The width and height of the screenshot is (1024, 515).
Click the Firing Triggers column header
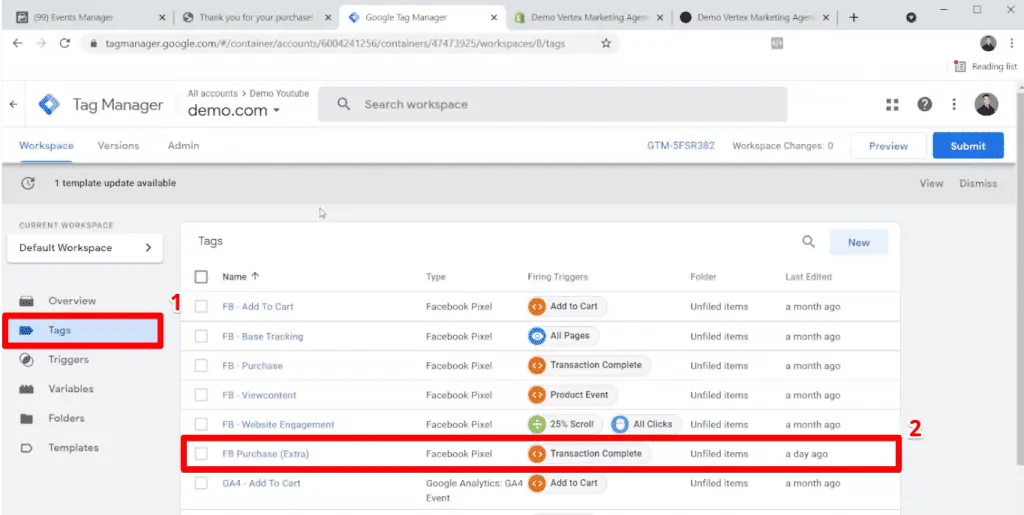pos(558,277)
